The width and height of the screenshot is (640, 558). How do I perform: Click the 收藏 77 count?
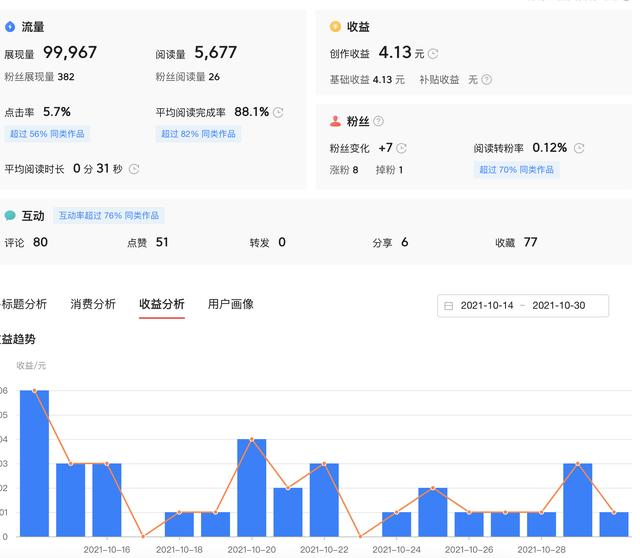516,242
